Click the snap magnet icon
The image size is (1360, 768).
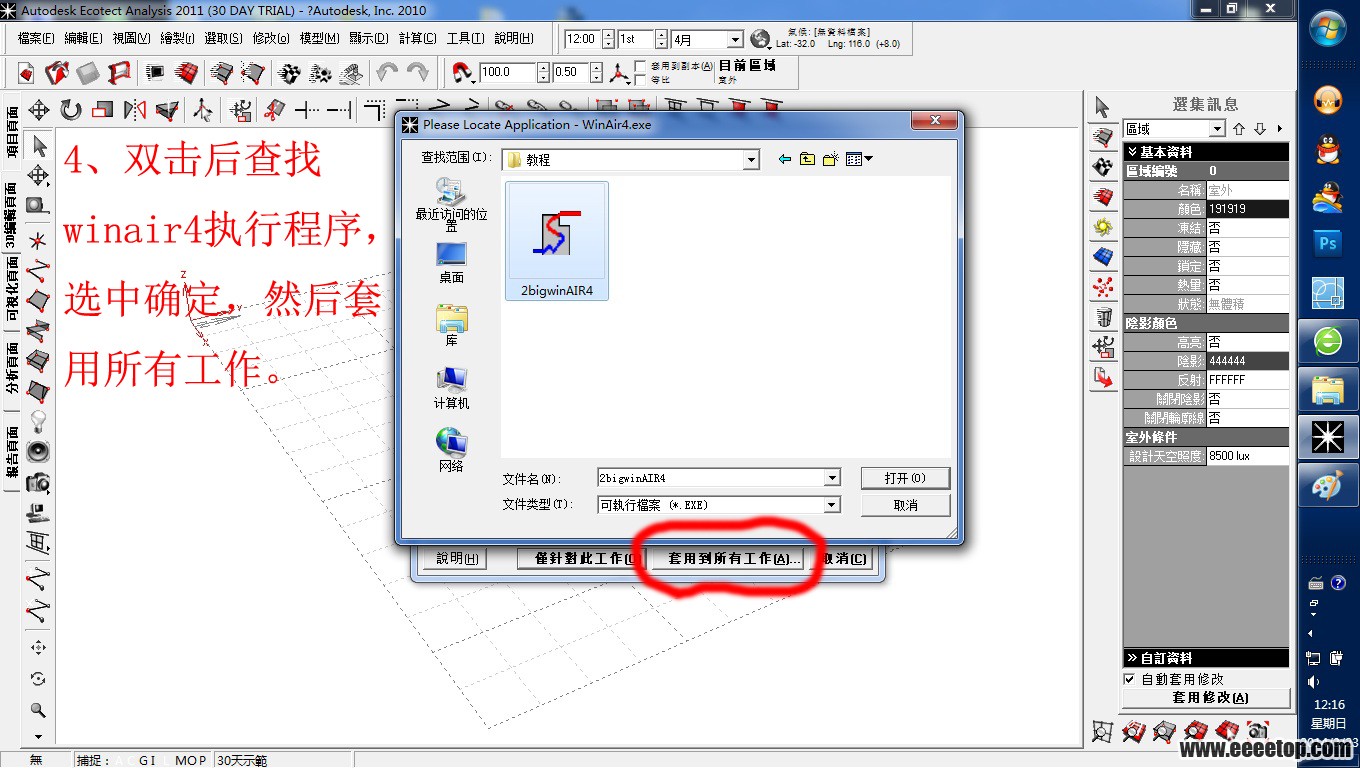[461, 73]
